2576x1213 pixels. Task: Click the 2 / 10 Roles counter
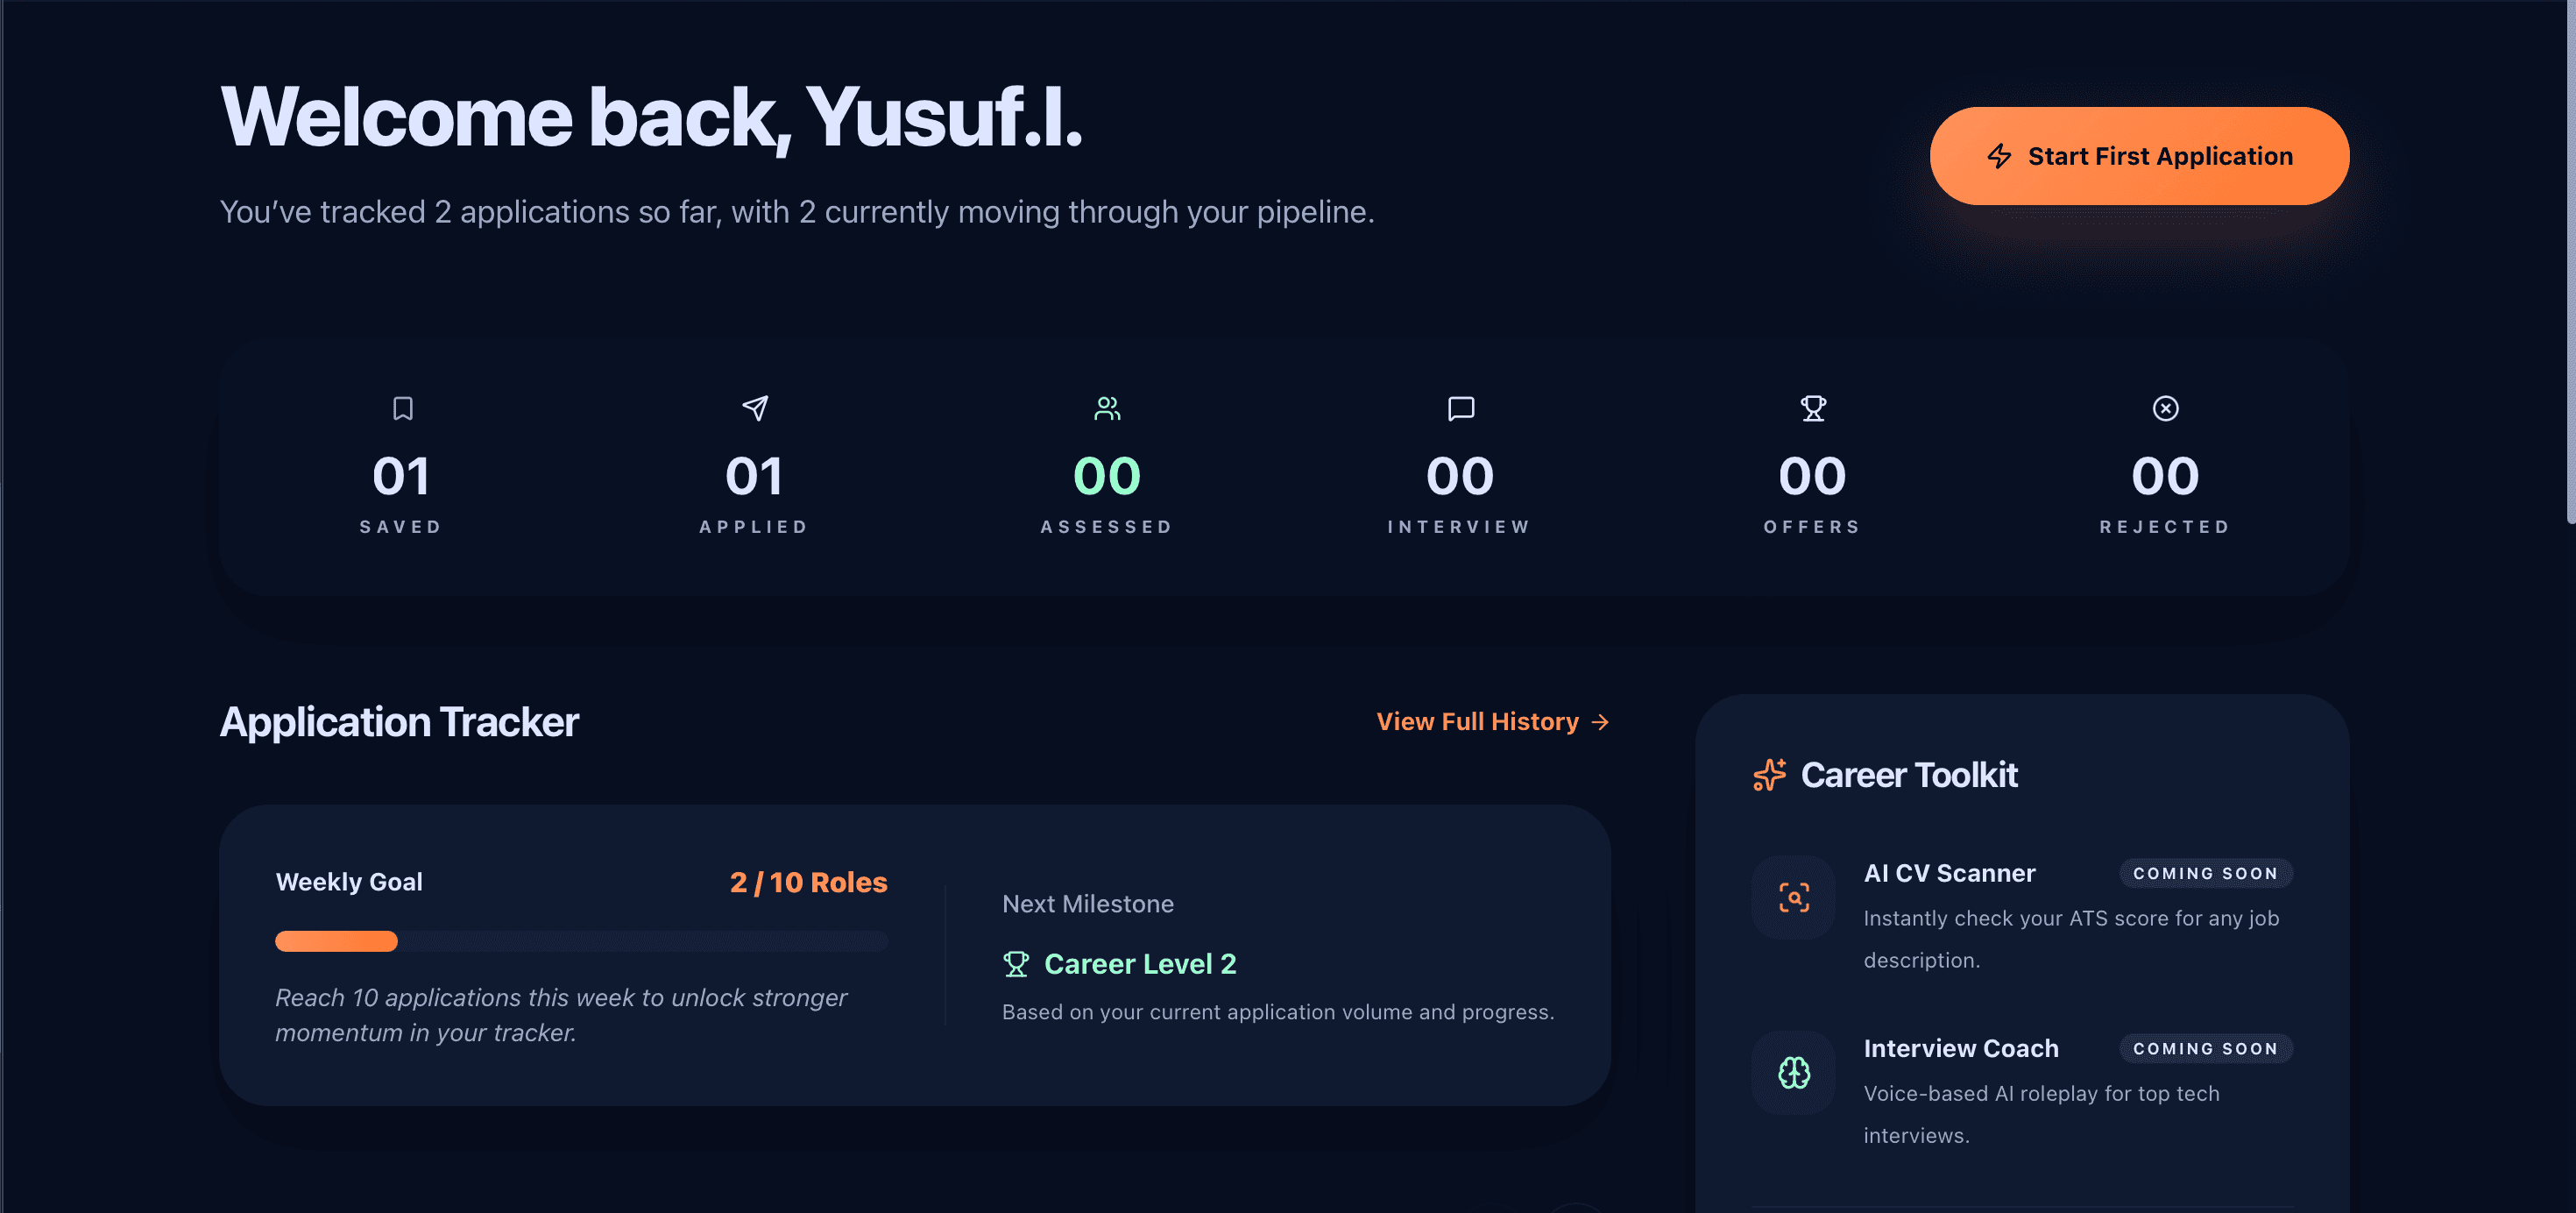click(808, 881)
